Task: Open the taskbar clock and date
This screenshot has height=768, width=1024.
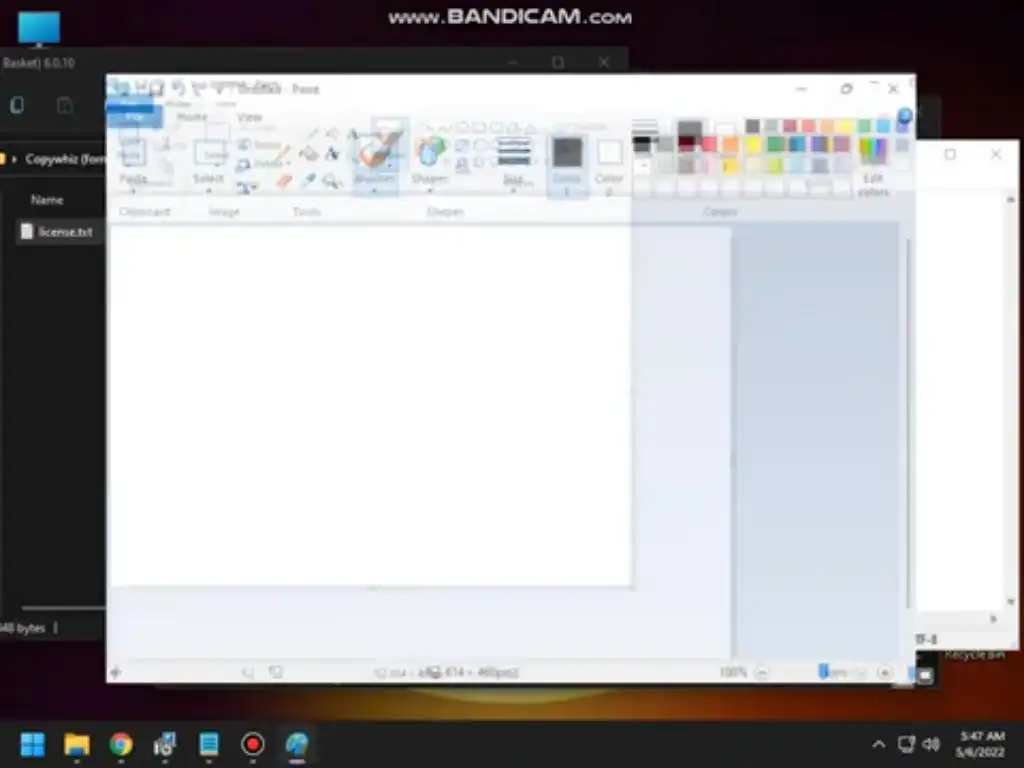Action: pos(982,744)
